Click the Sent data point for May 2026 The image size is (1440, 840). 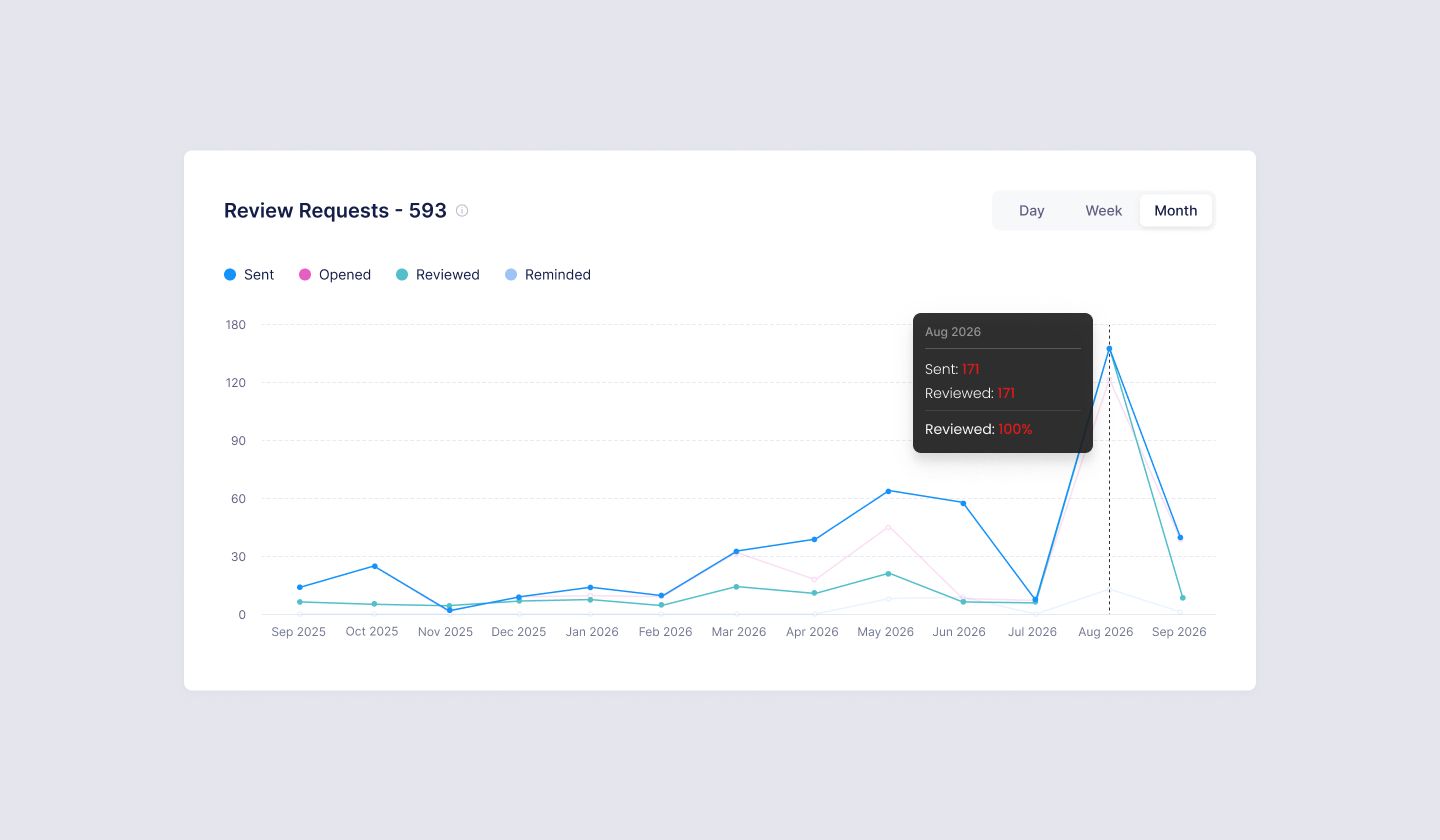(888, 491)
